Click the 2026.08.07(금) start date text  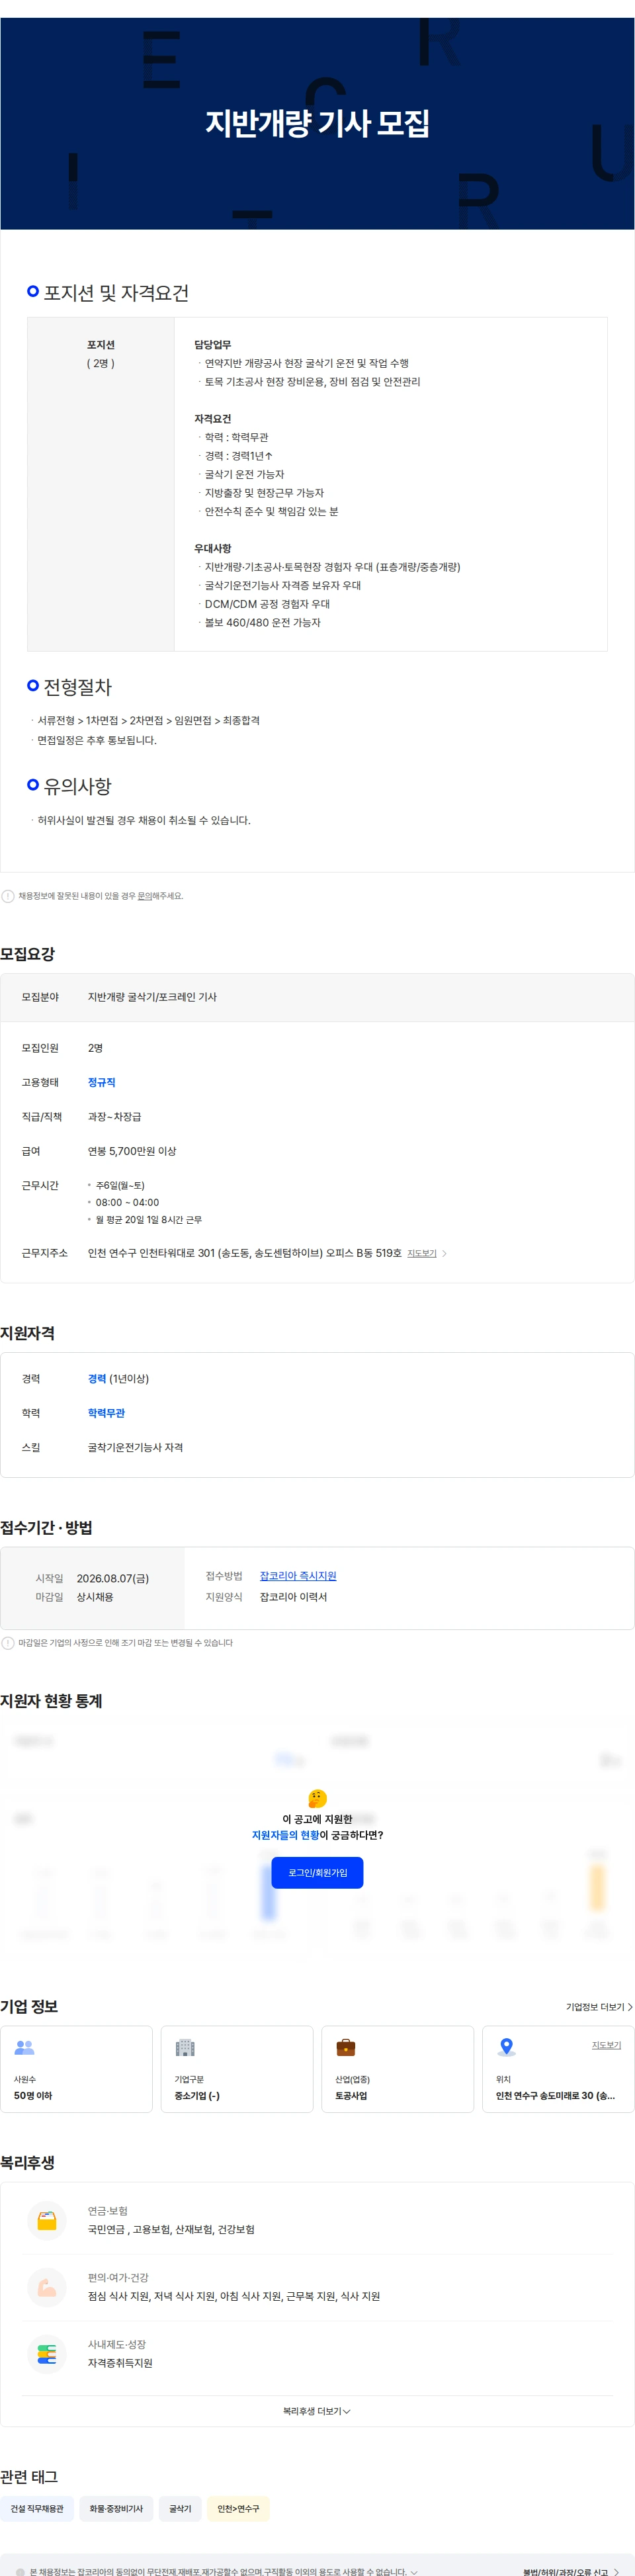113,1578
